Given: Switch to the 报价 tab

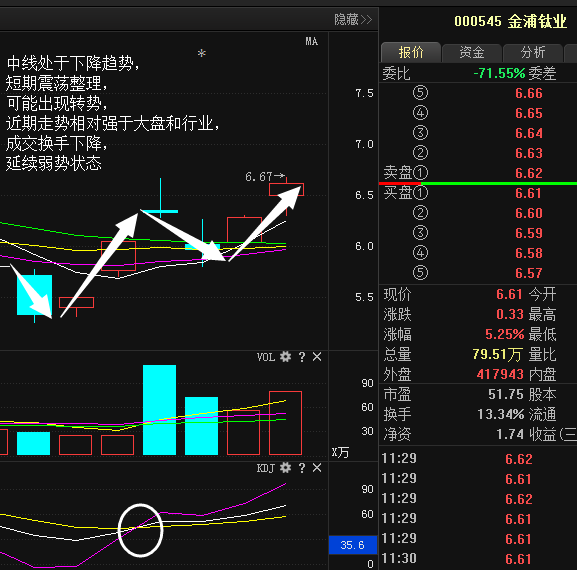Looking at the screenshot, I should point(411,52).
